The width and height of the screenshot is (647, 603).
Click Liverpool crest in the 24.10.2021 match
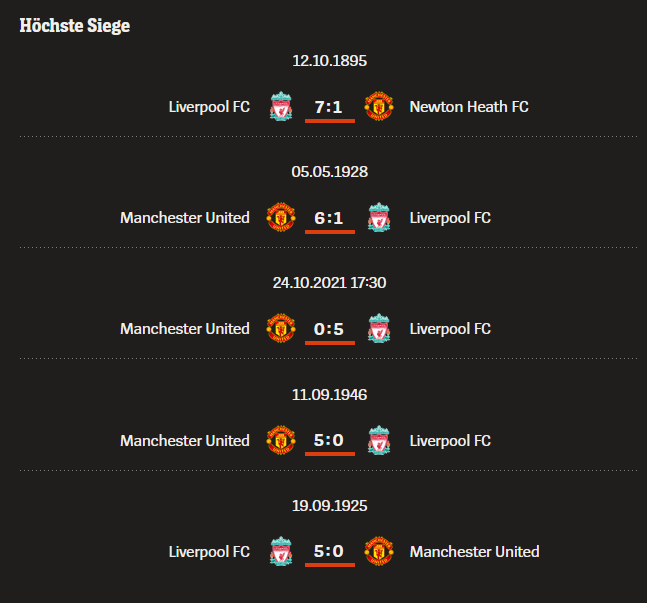coord(379,328)
